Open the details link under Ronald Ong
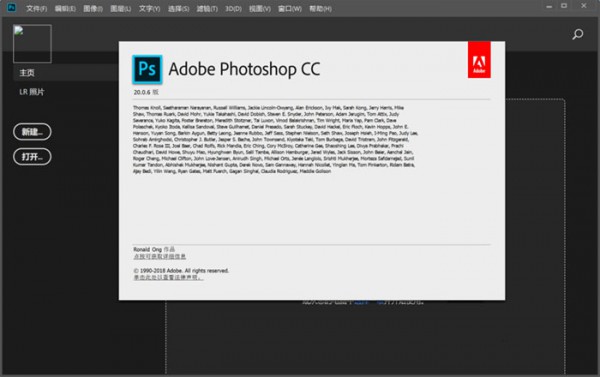600x377 pixels. (160, 256)
